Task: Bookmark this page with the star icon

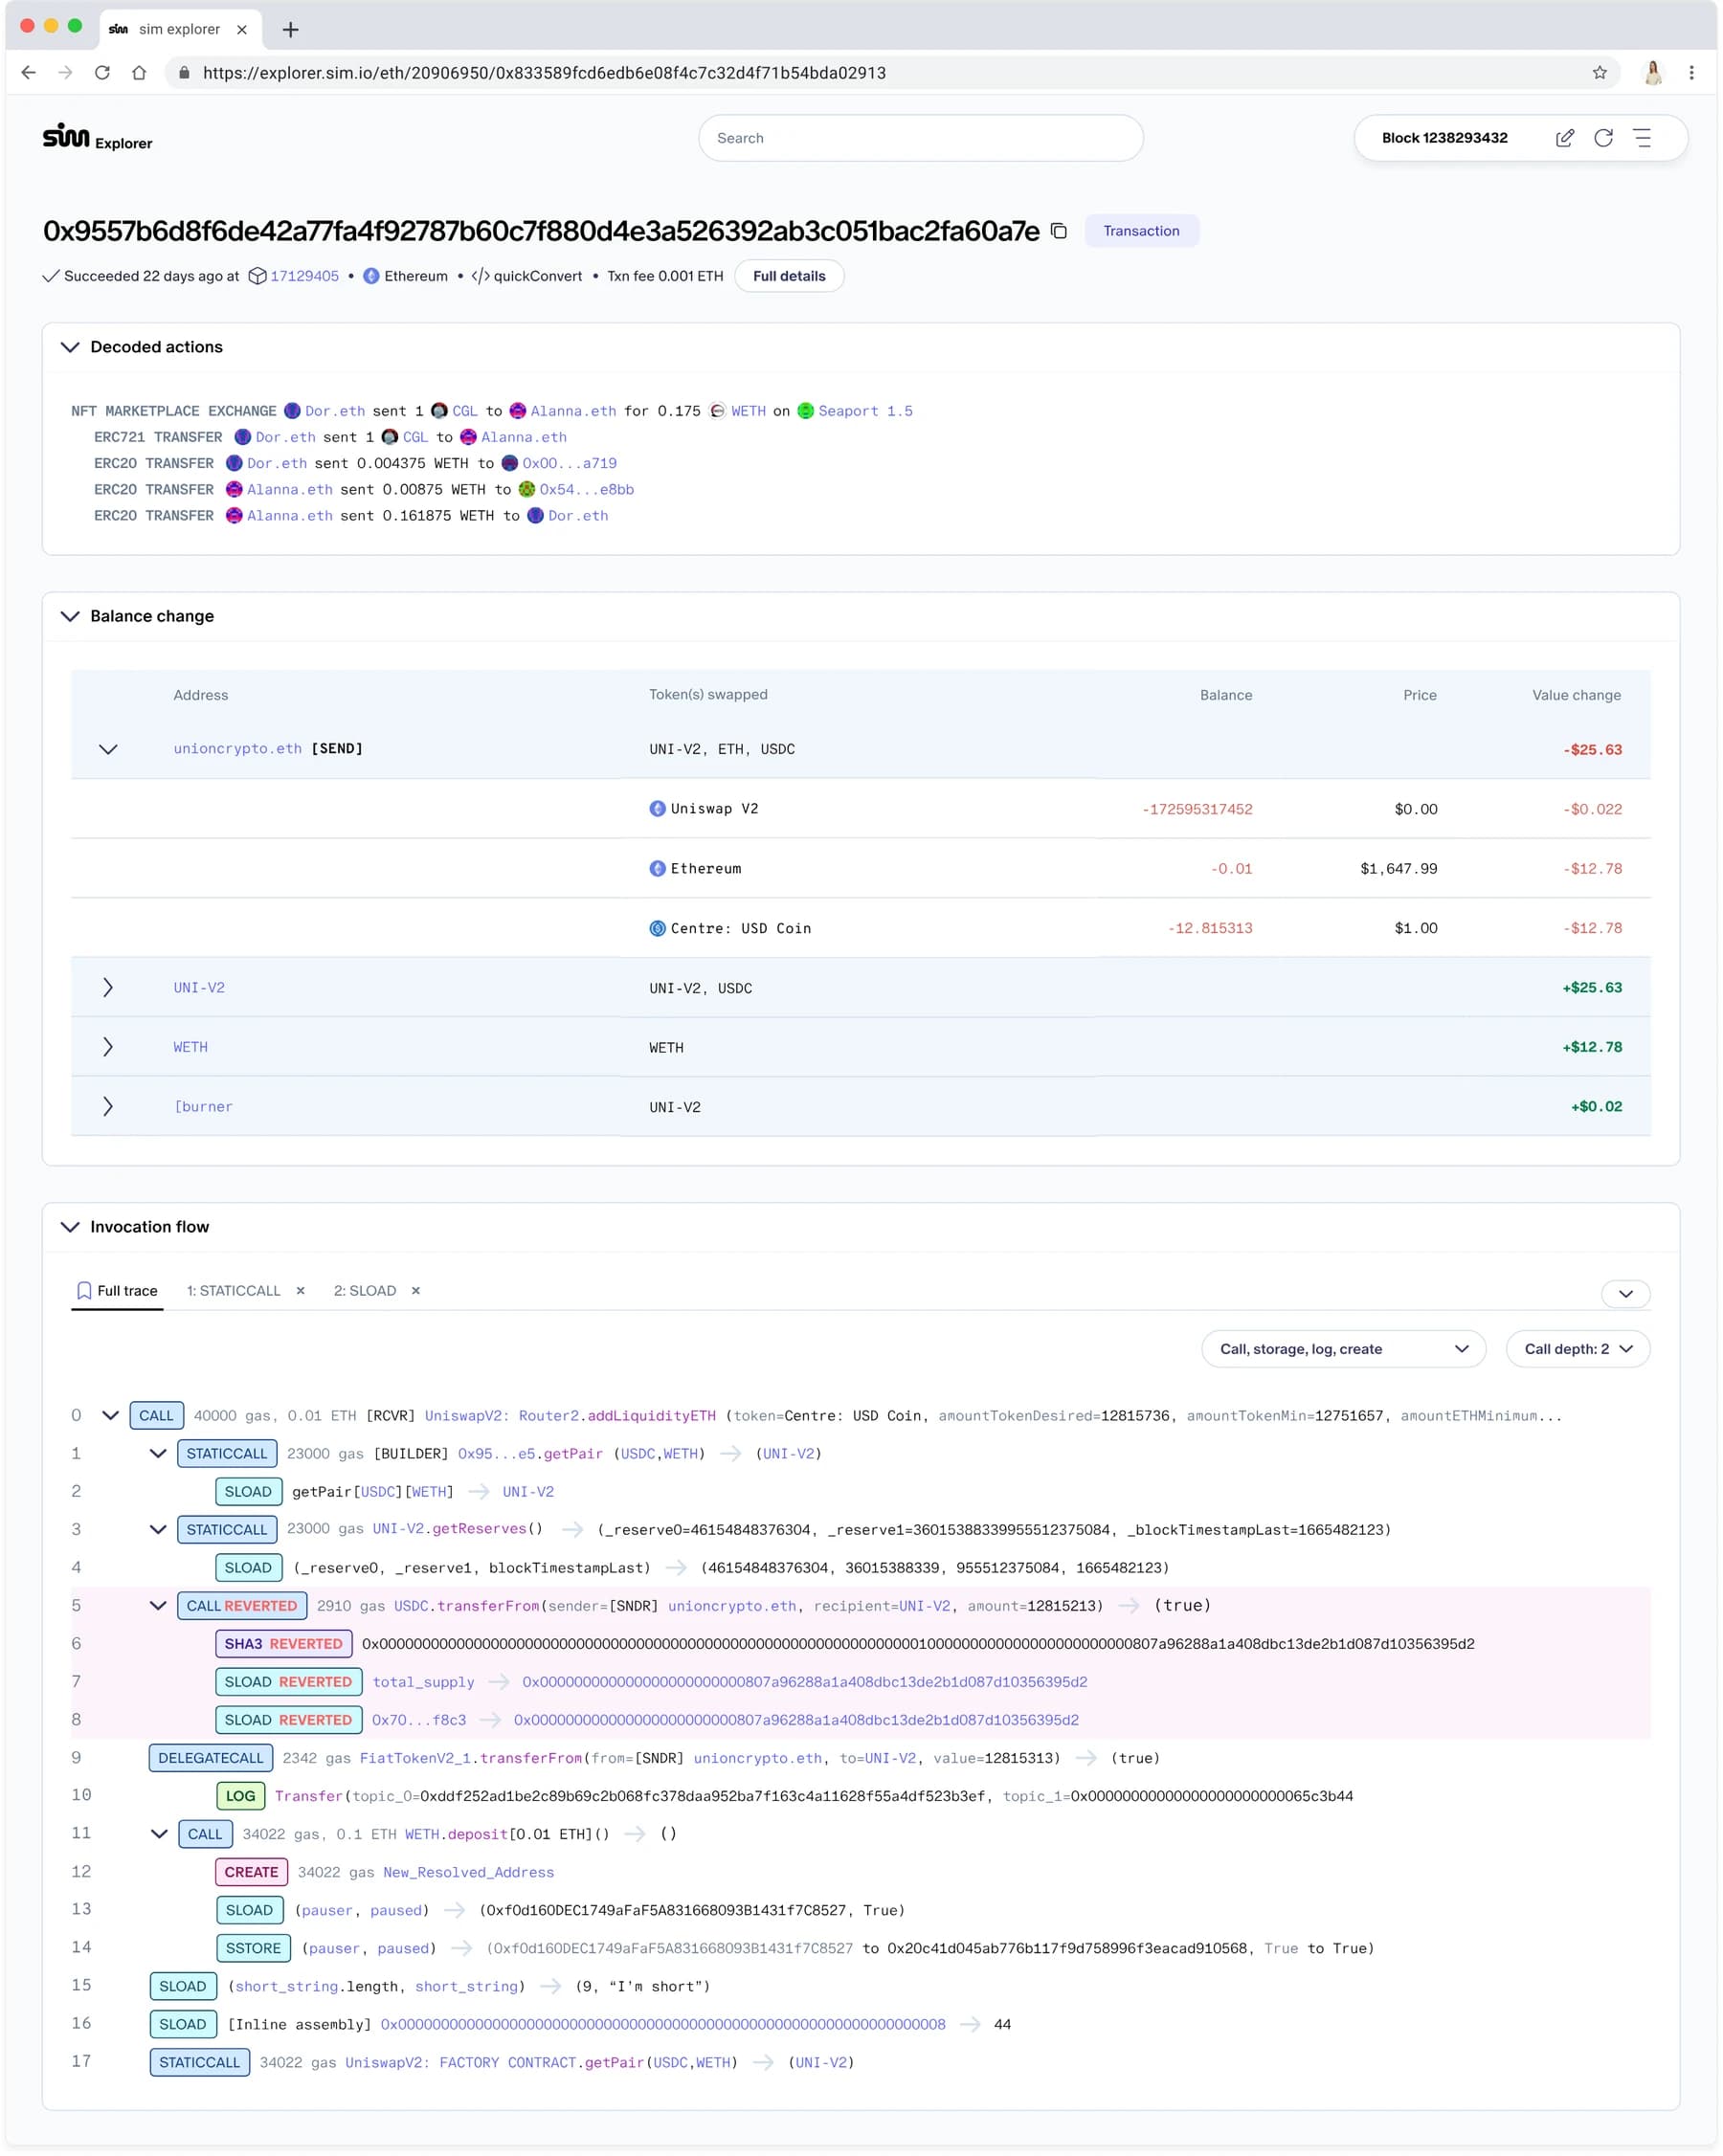Action: click(x=1600, y=73)
